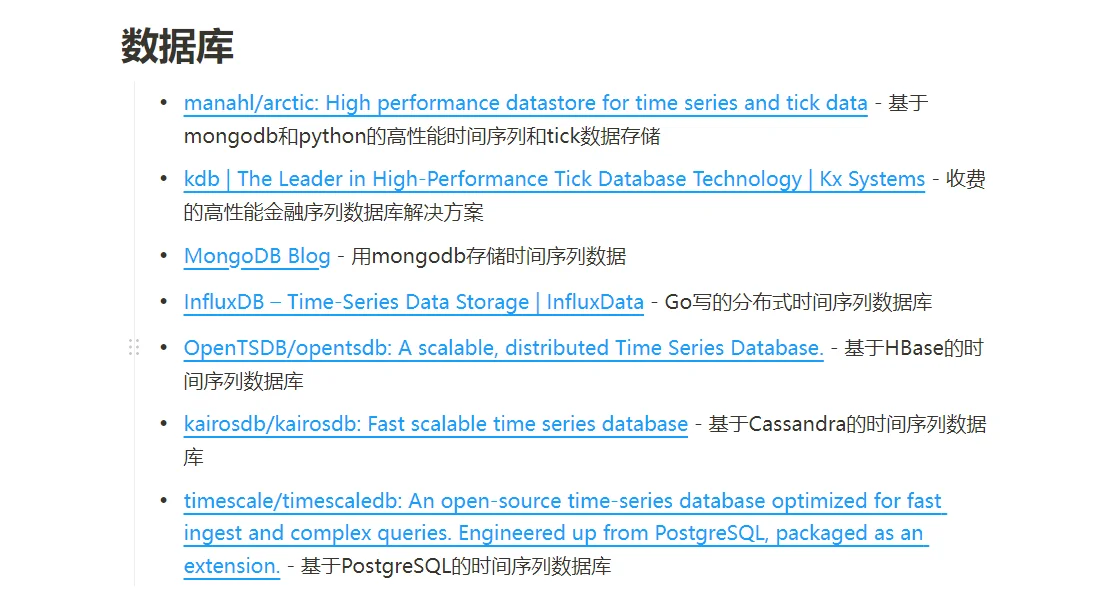This screenshot has height=606, width=1117.
Task: Visit the OpenTSDB/opentsdb repository link
Action: coord(503,348)
